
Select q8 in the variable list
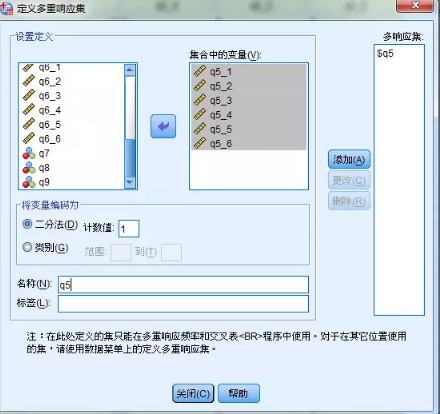tap(44, 168)
